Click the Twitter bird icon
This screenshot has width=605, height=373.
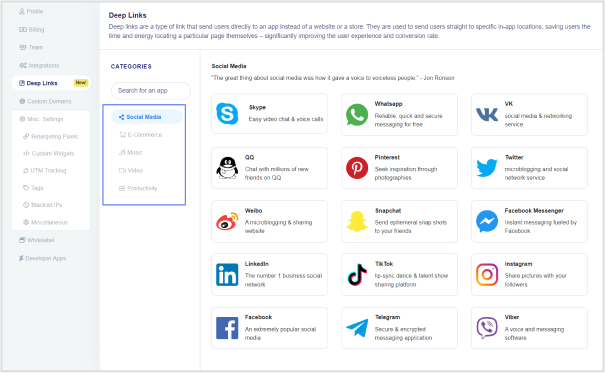[487, 168]
